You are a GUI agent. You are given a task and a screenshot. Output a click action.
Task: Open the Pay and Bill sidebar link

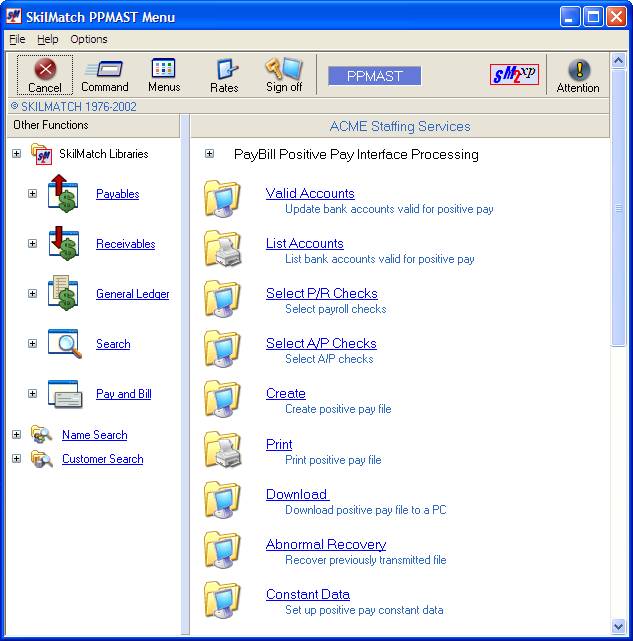click(123, 394)
